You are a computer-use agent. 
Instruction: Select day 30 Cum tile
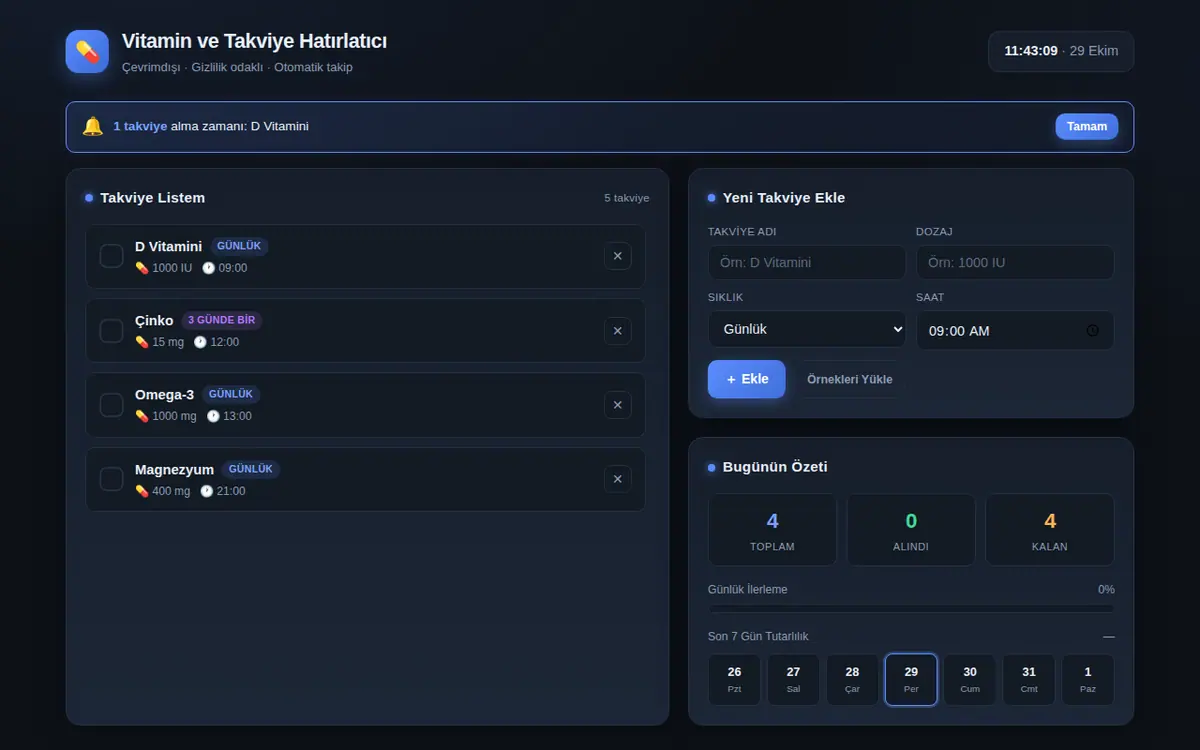pyautogui.click(x=970, y=680)
